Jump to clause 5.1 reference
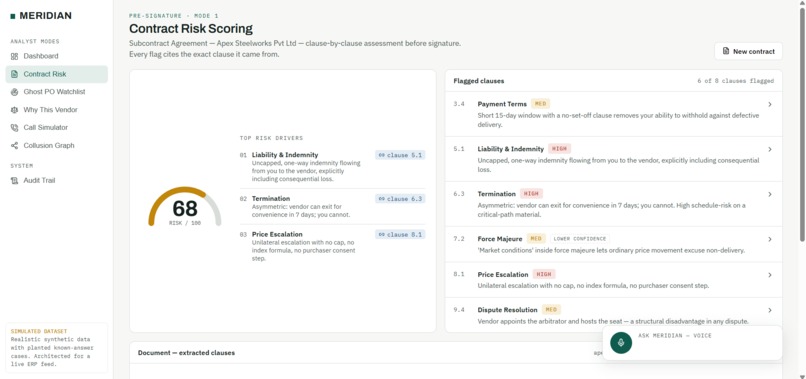806x379 pixels. point(400,155)
